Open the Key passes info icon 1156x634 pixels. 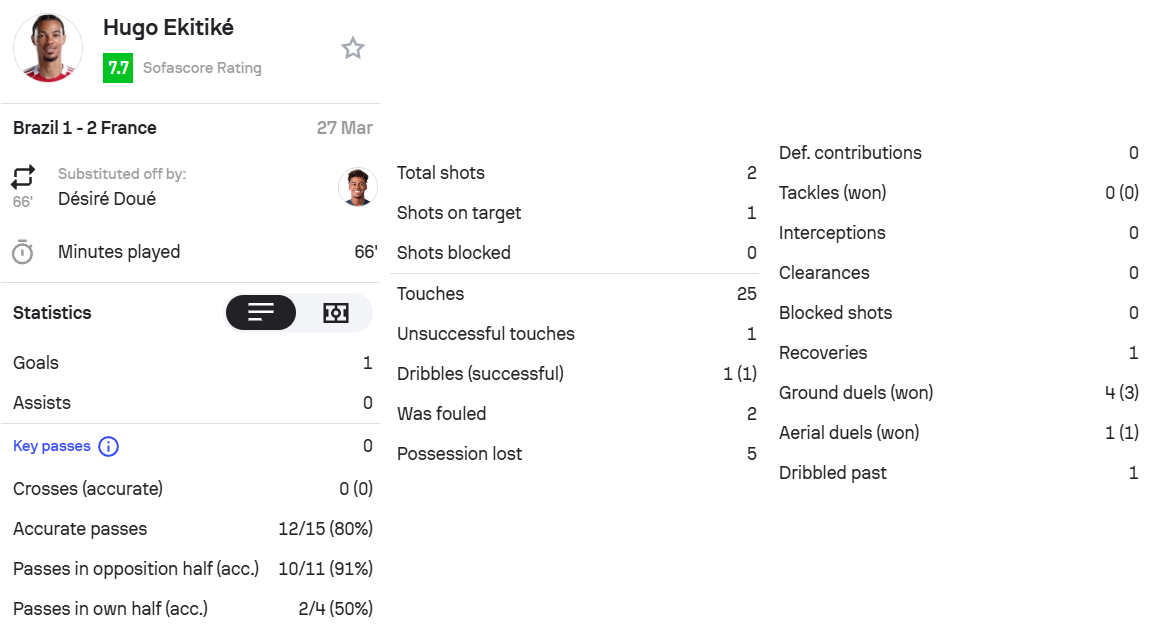click(108, 446)
